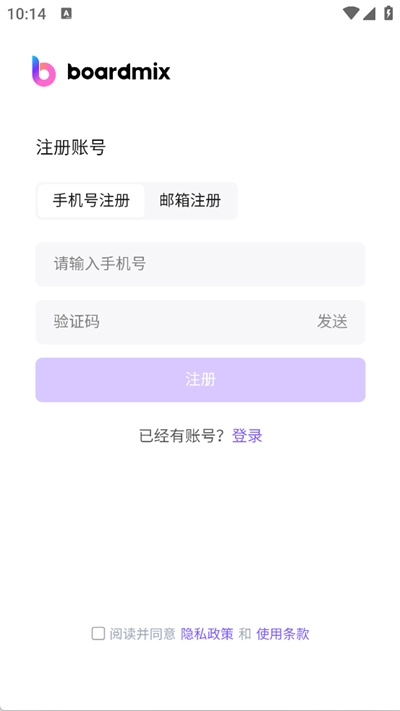Tap the boardmix gradient logo icon
Screen dimensions: 400x711
[x=44, y=71]
